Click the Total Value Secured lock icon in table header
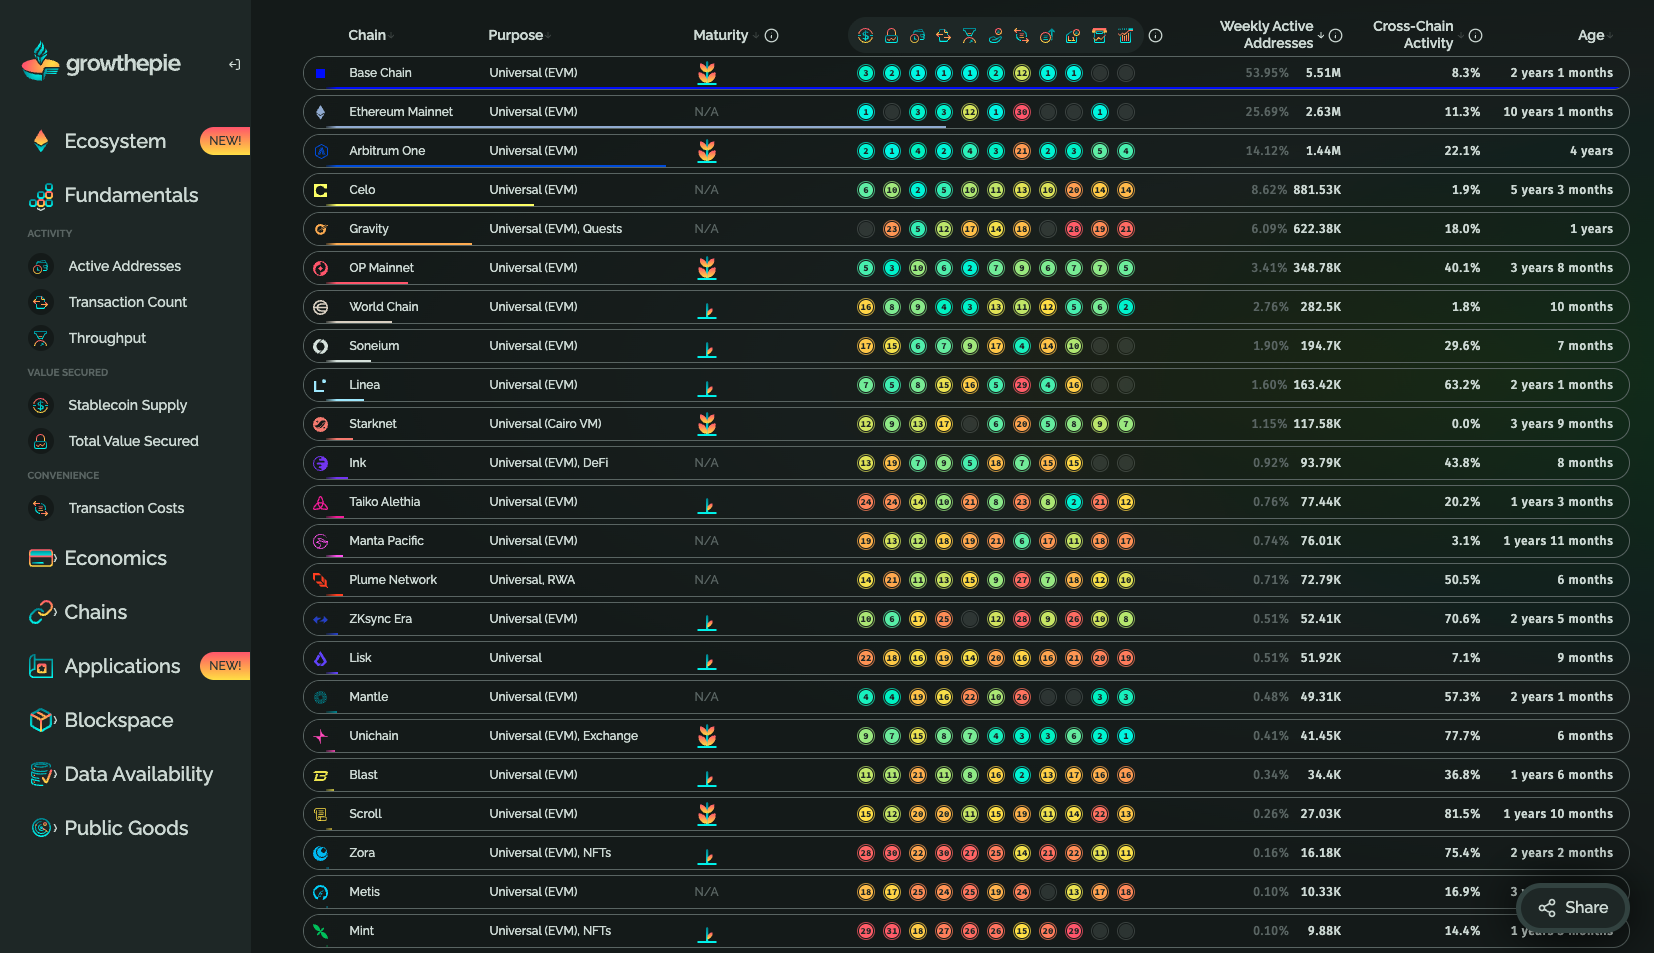Viewport: 1654px width, 953px height. point(891,36)
